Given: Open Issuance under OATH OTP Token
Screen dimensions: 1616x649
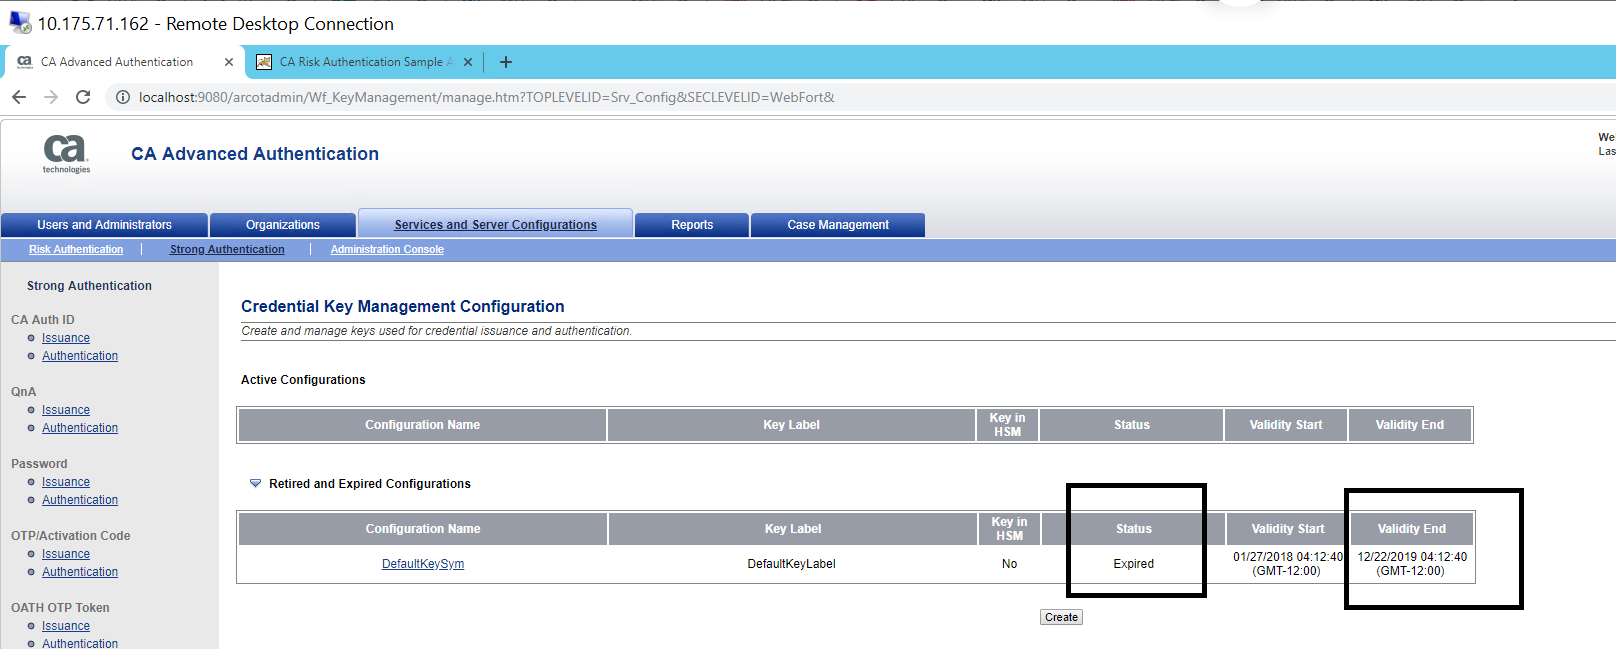Looking at the screenshot, I should [66, 626].
